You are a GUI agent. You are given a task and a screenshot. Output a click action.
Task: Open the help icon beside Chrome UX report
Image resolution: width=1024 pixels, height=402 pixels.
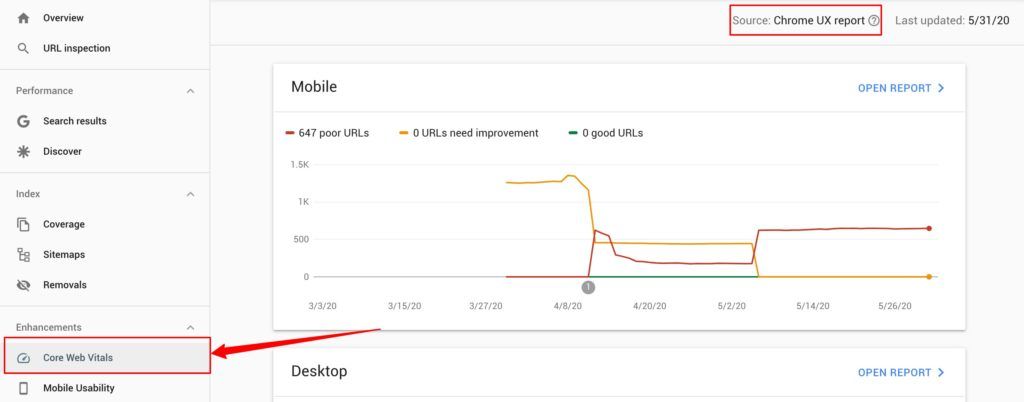pyautogui.click(x=874, y=20)
